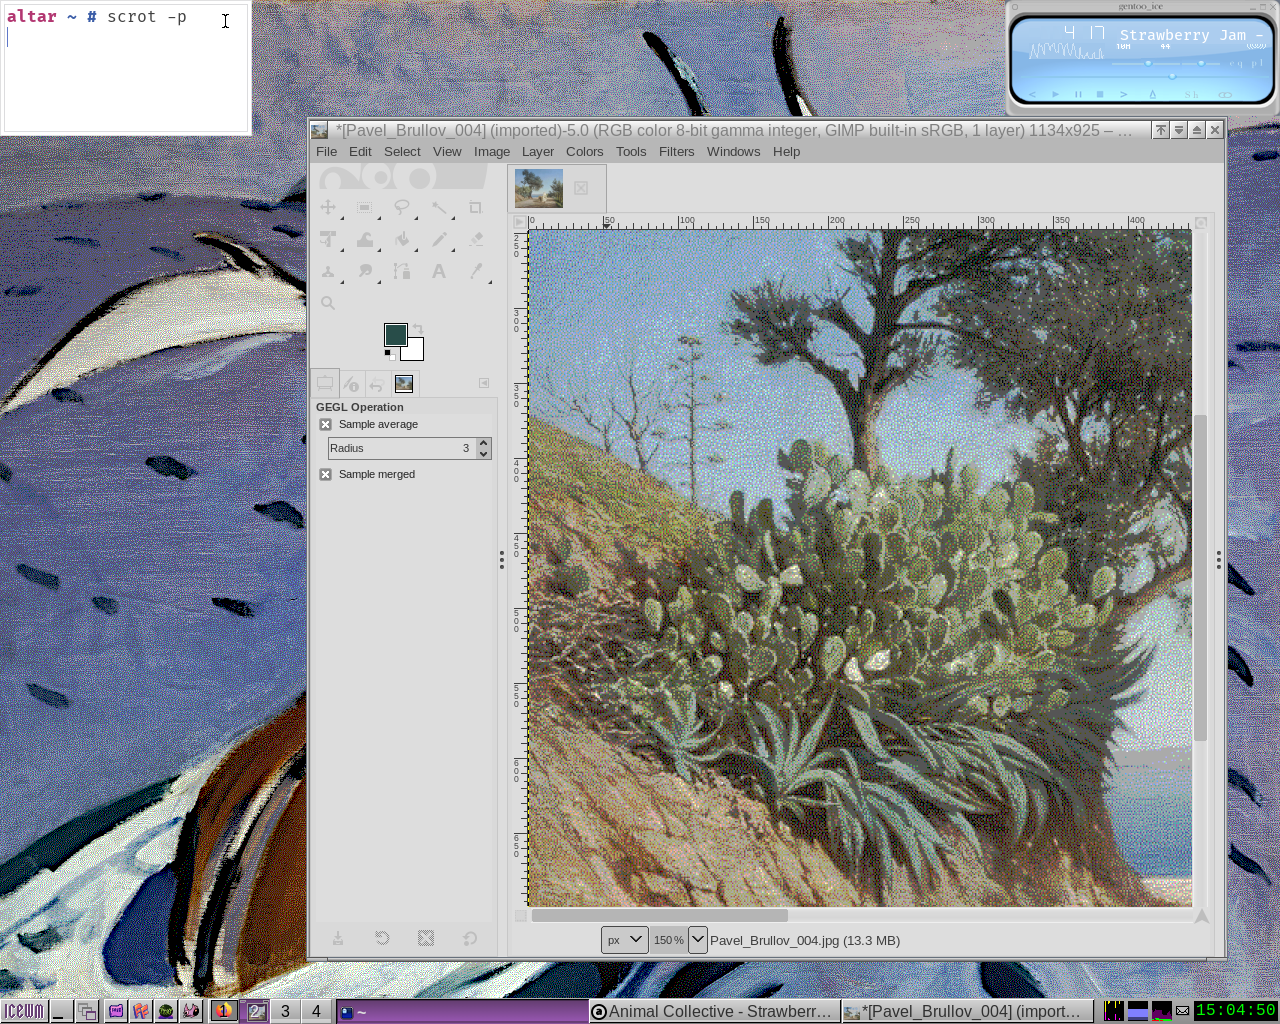Viewport: 1280px width, 1024px height.
Task: Select the Clone stamp tool
Action: [328, 272]
